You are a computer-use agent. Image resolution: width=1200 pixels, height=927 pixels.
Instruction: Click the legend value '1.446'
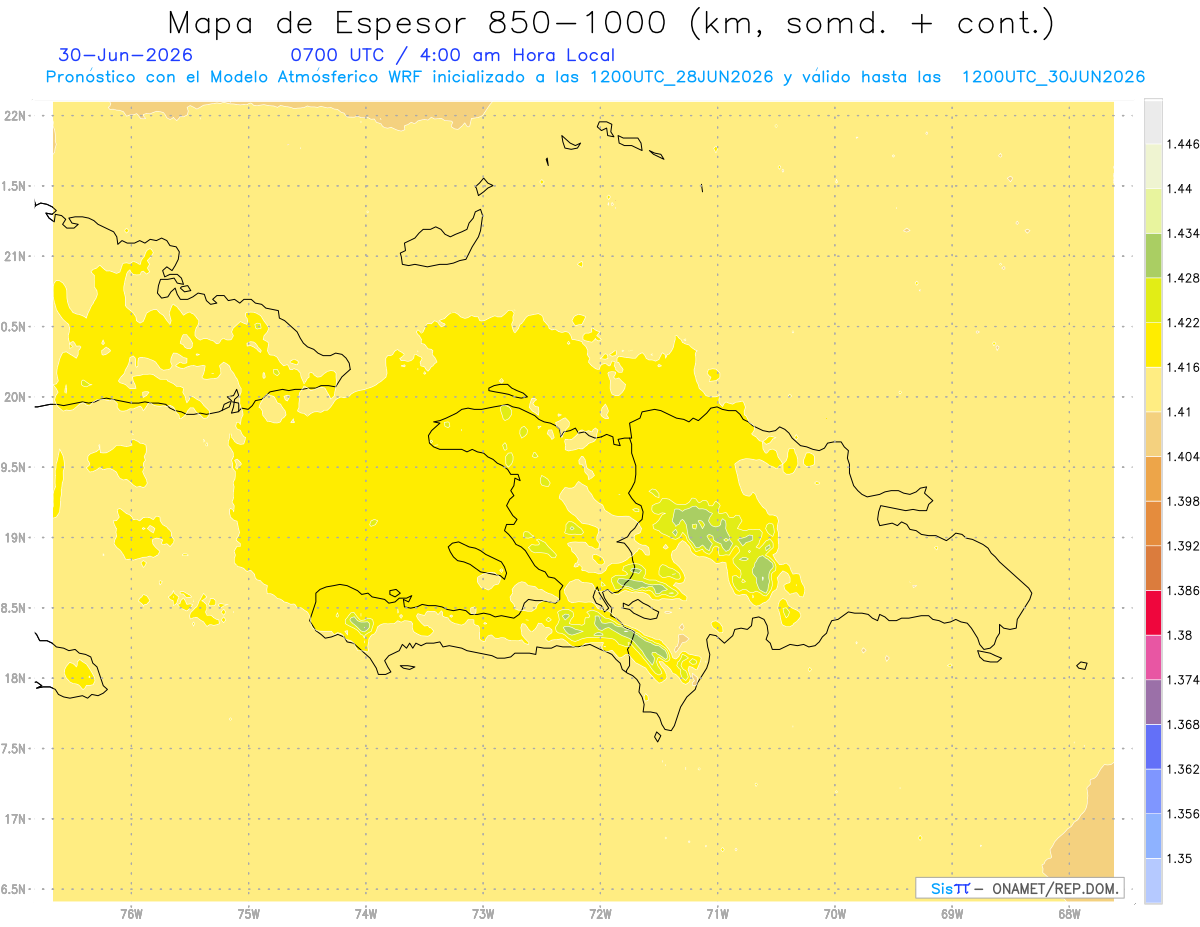click(x=1184, y=144)
